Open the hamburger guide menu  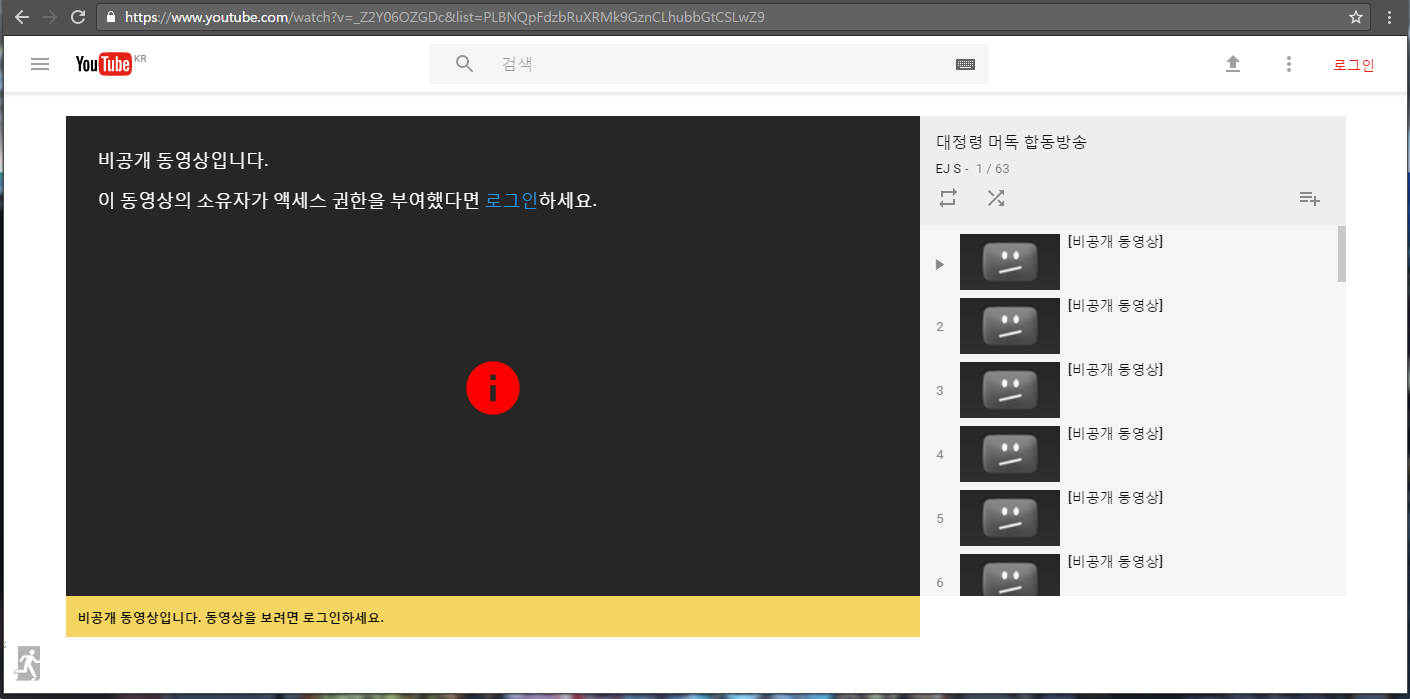point(40,64)
